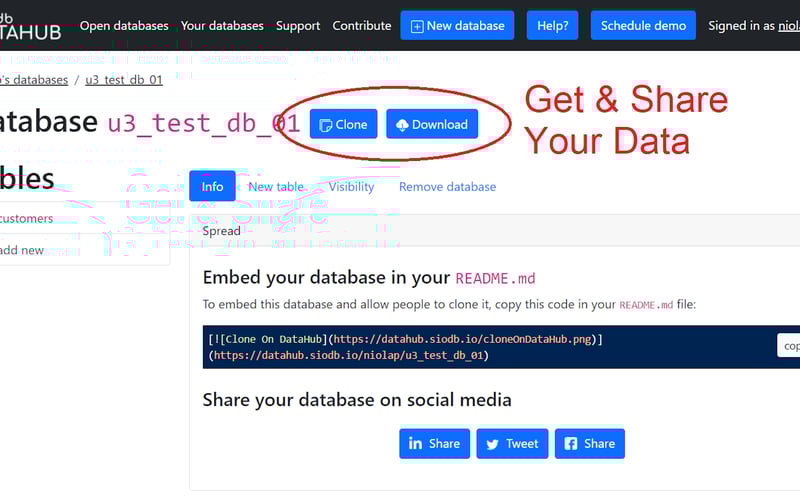Click the cloud download icon
The height and width of the screenshot is (500, 800).
[402, 125]
